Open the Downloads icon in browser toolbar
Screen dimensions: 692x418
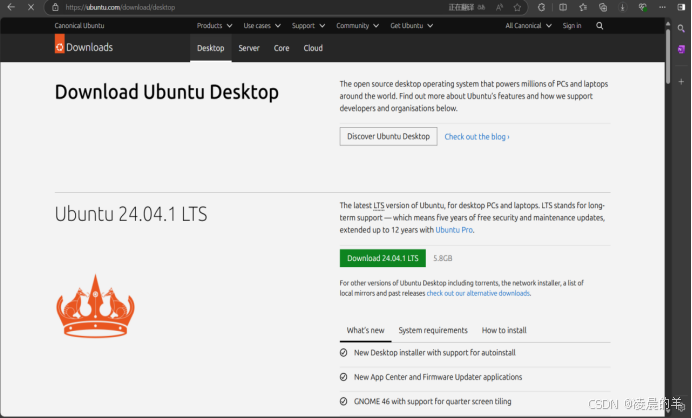click(x=623, y=7)
